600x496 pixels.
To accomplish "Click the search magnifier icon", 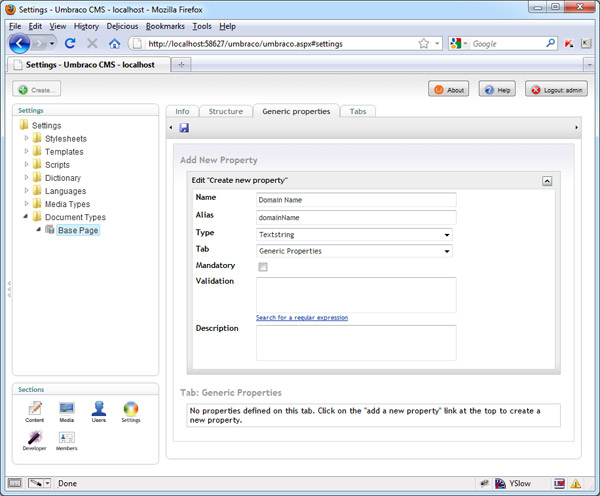I will 550,43.
